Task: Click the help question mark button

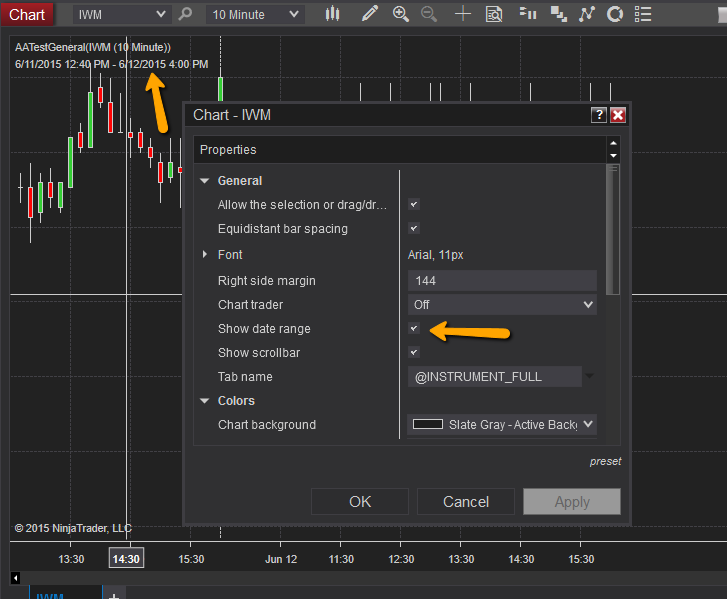Action: click(x=599, y=115)
